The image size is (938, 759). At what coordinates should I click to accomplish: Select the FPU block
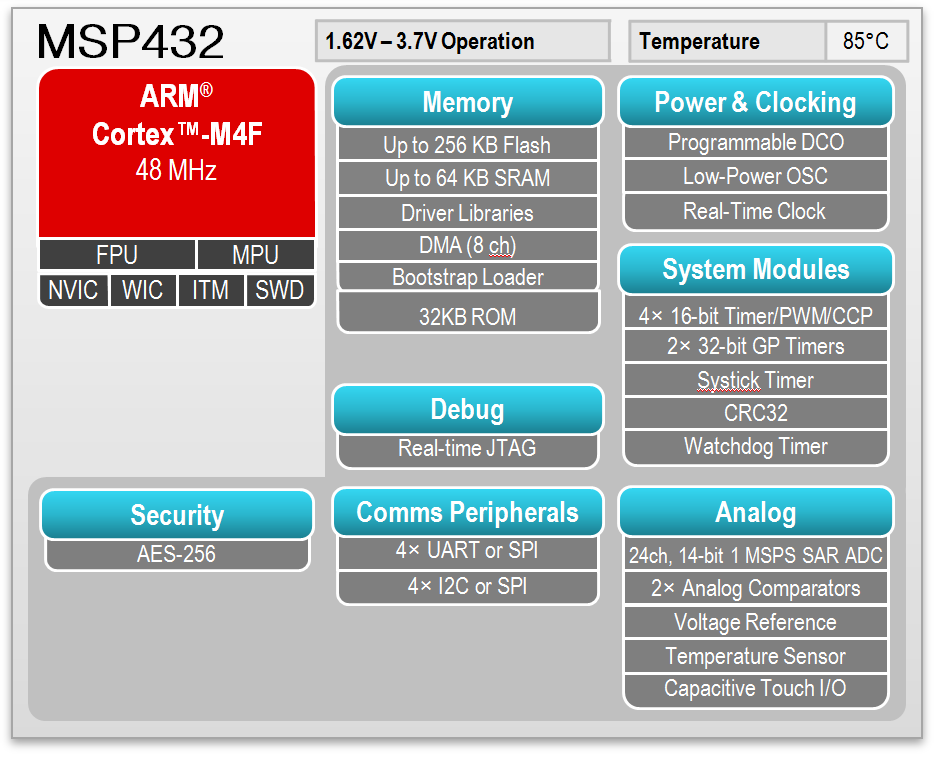(117, 255)
